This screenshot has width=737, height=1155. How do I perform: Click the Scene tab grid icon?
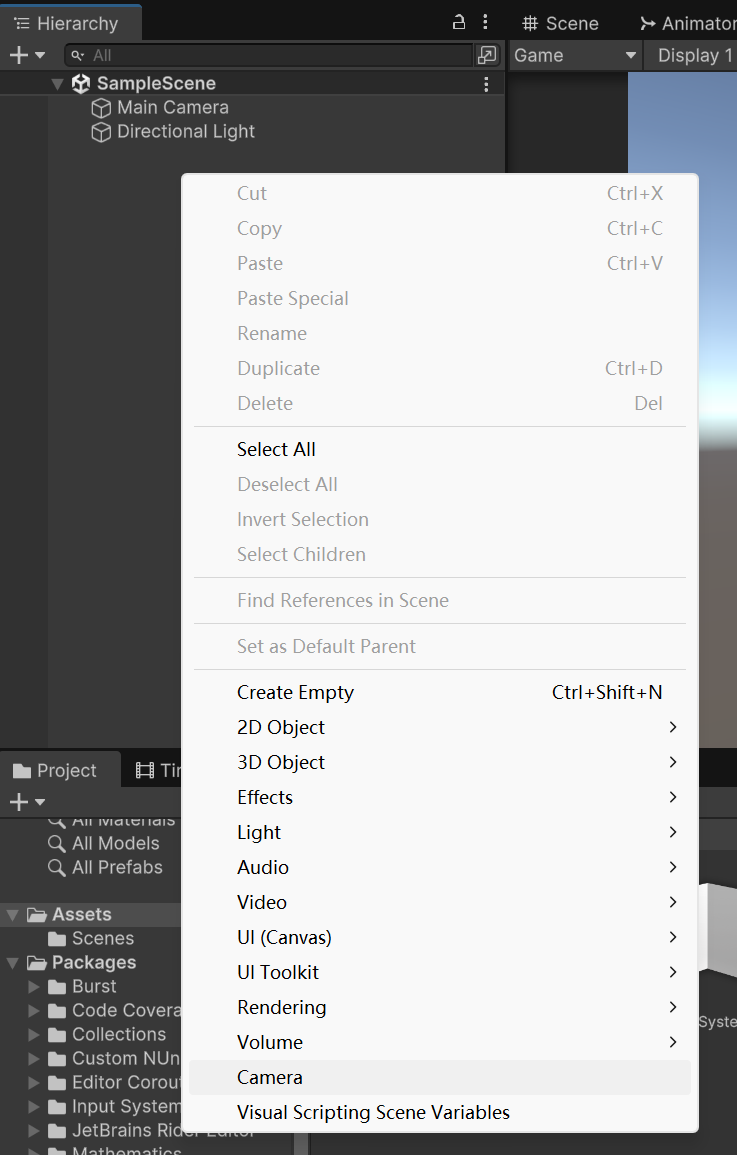tap(530, 24)
